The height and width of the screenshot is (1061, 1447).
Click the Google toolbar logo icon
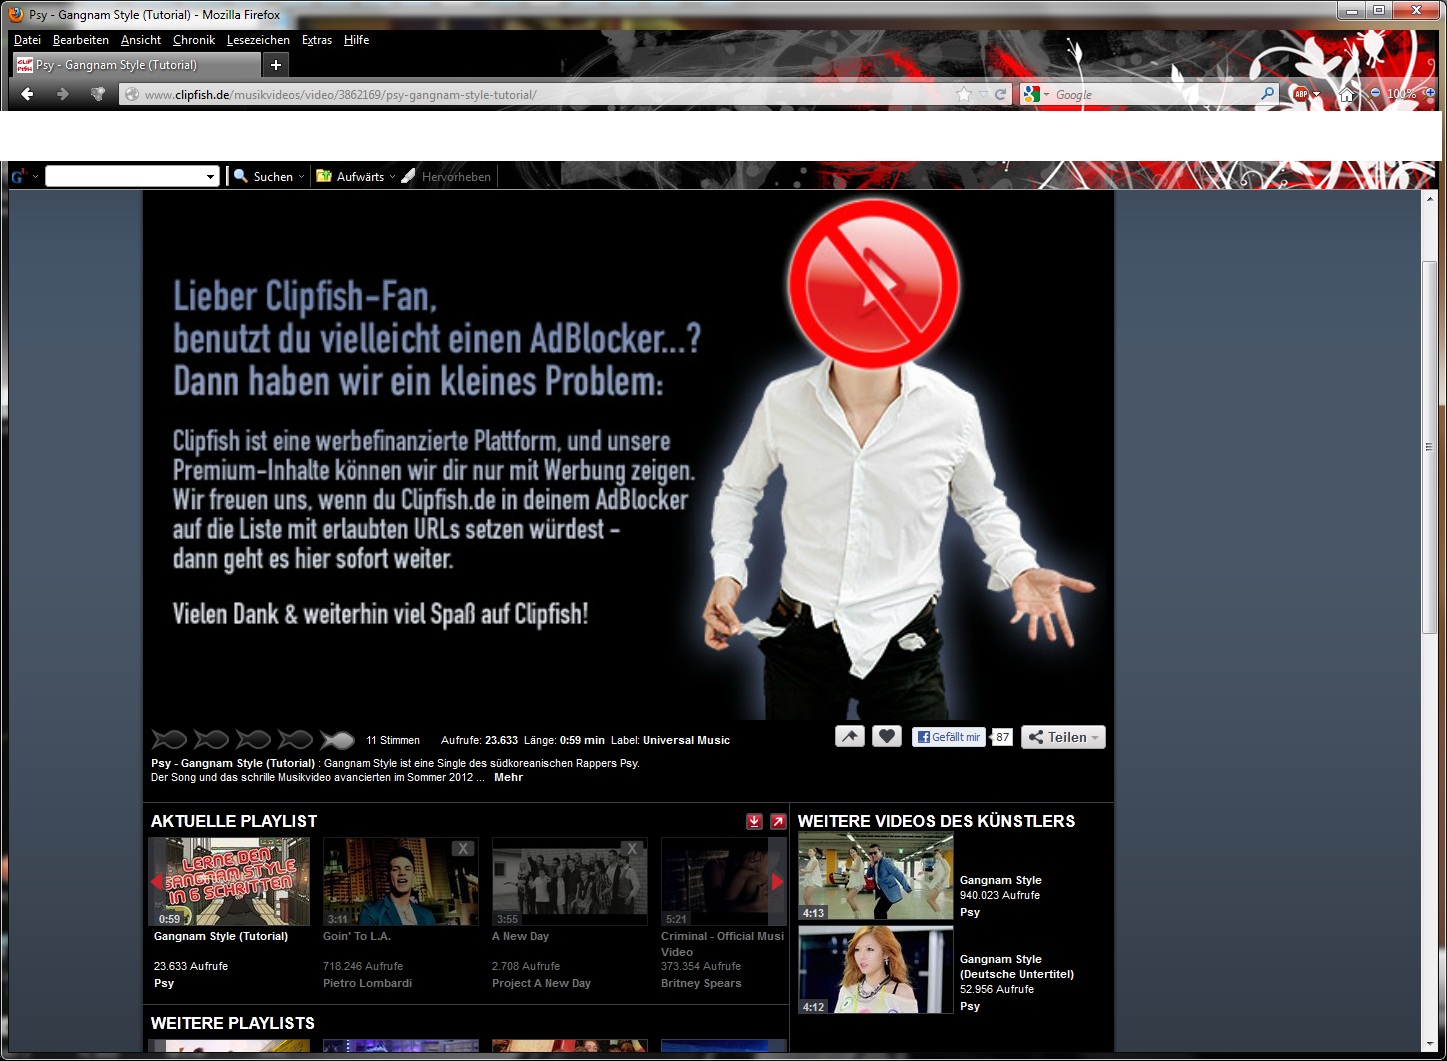point(18,176)
